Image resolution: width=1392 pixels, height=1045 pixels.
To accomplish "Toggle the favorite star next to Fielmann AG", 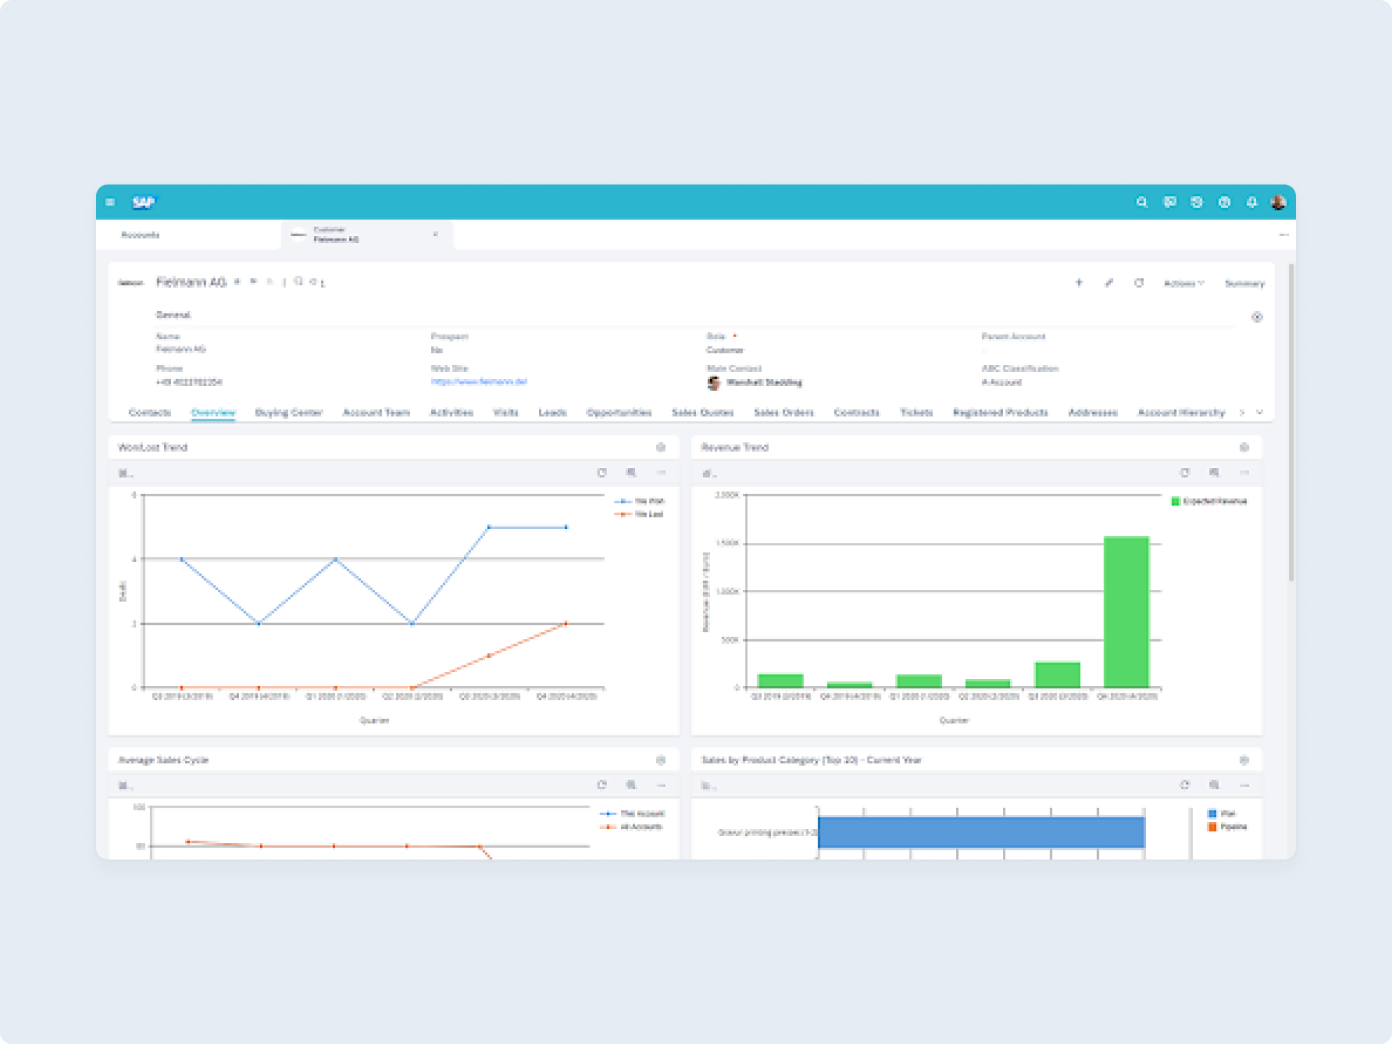I will tap(237, 282).
